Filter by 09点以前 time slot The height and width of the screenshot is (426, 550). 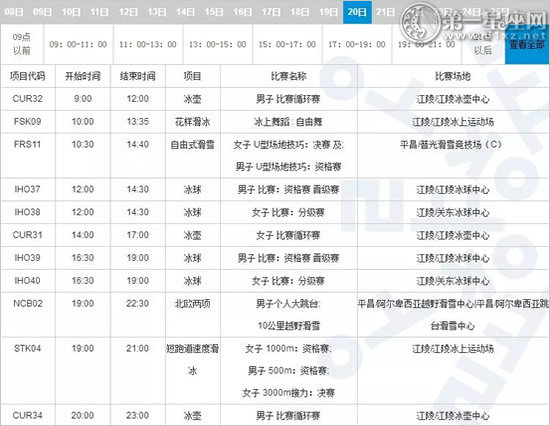click(22, 44)
